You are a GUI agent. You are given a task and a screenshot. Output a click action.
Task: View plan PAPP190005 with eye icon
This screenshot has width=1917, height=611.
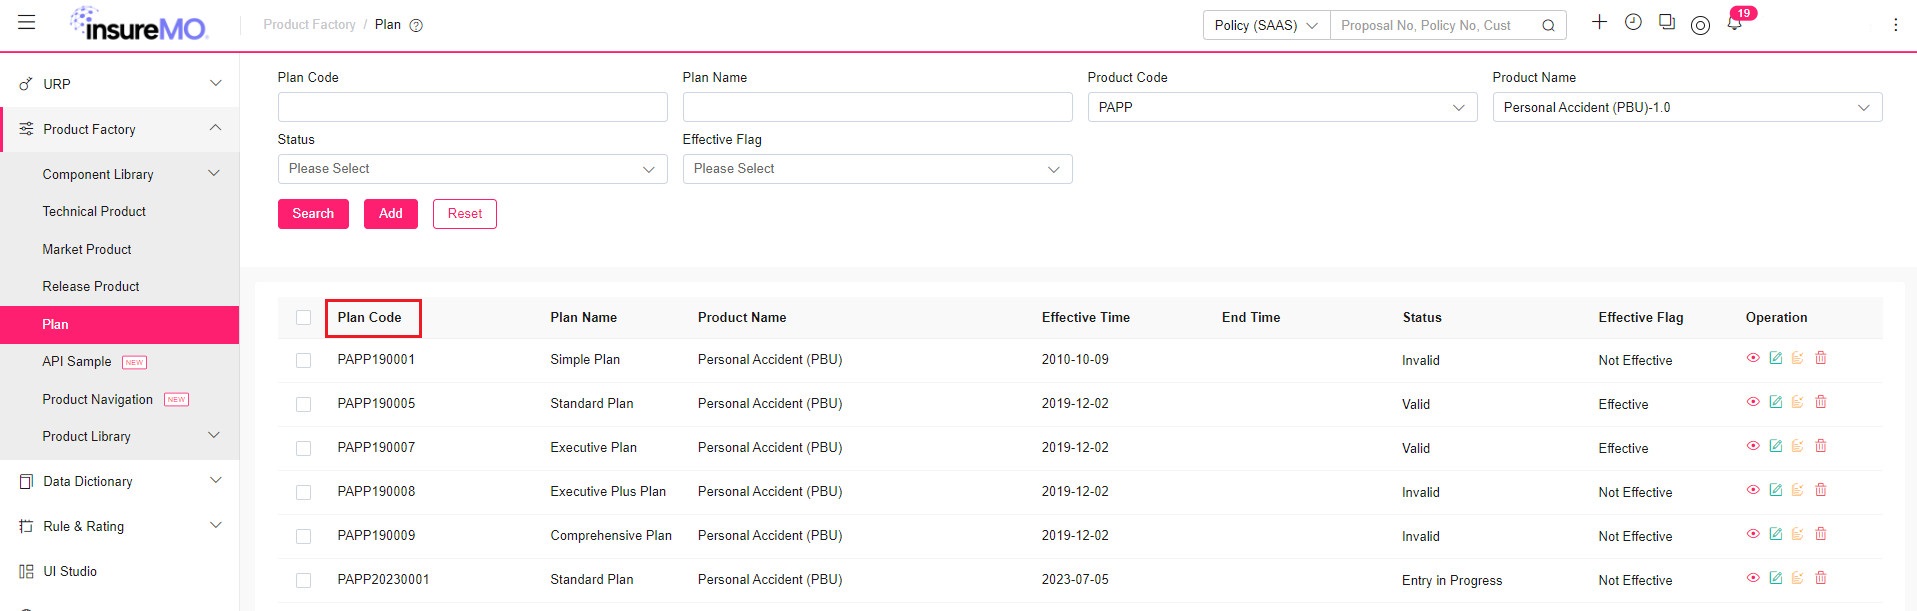[1753, 402]
